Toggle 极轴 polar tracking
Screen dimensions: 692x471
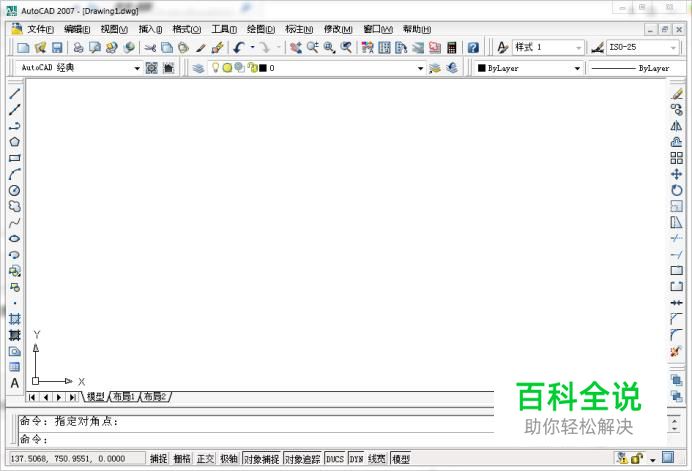[229, 459]
